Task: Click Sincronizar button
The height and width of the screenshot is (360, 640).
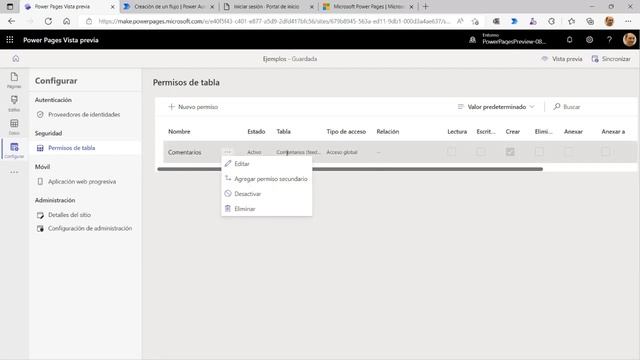Action: click(x=611, y=59)
